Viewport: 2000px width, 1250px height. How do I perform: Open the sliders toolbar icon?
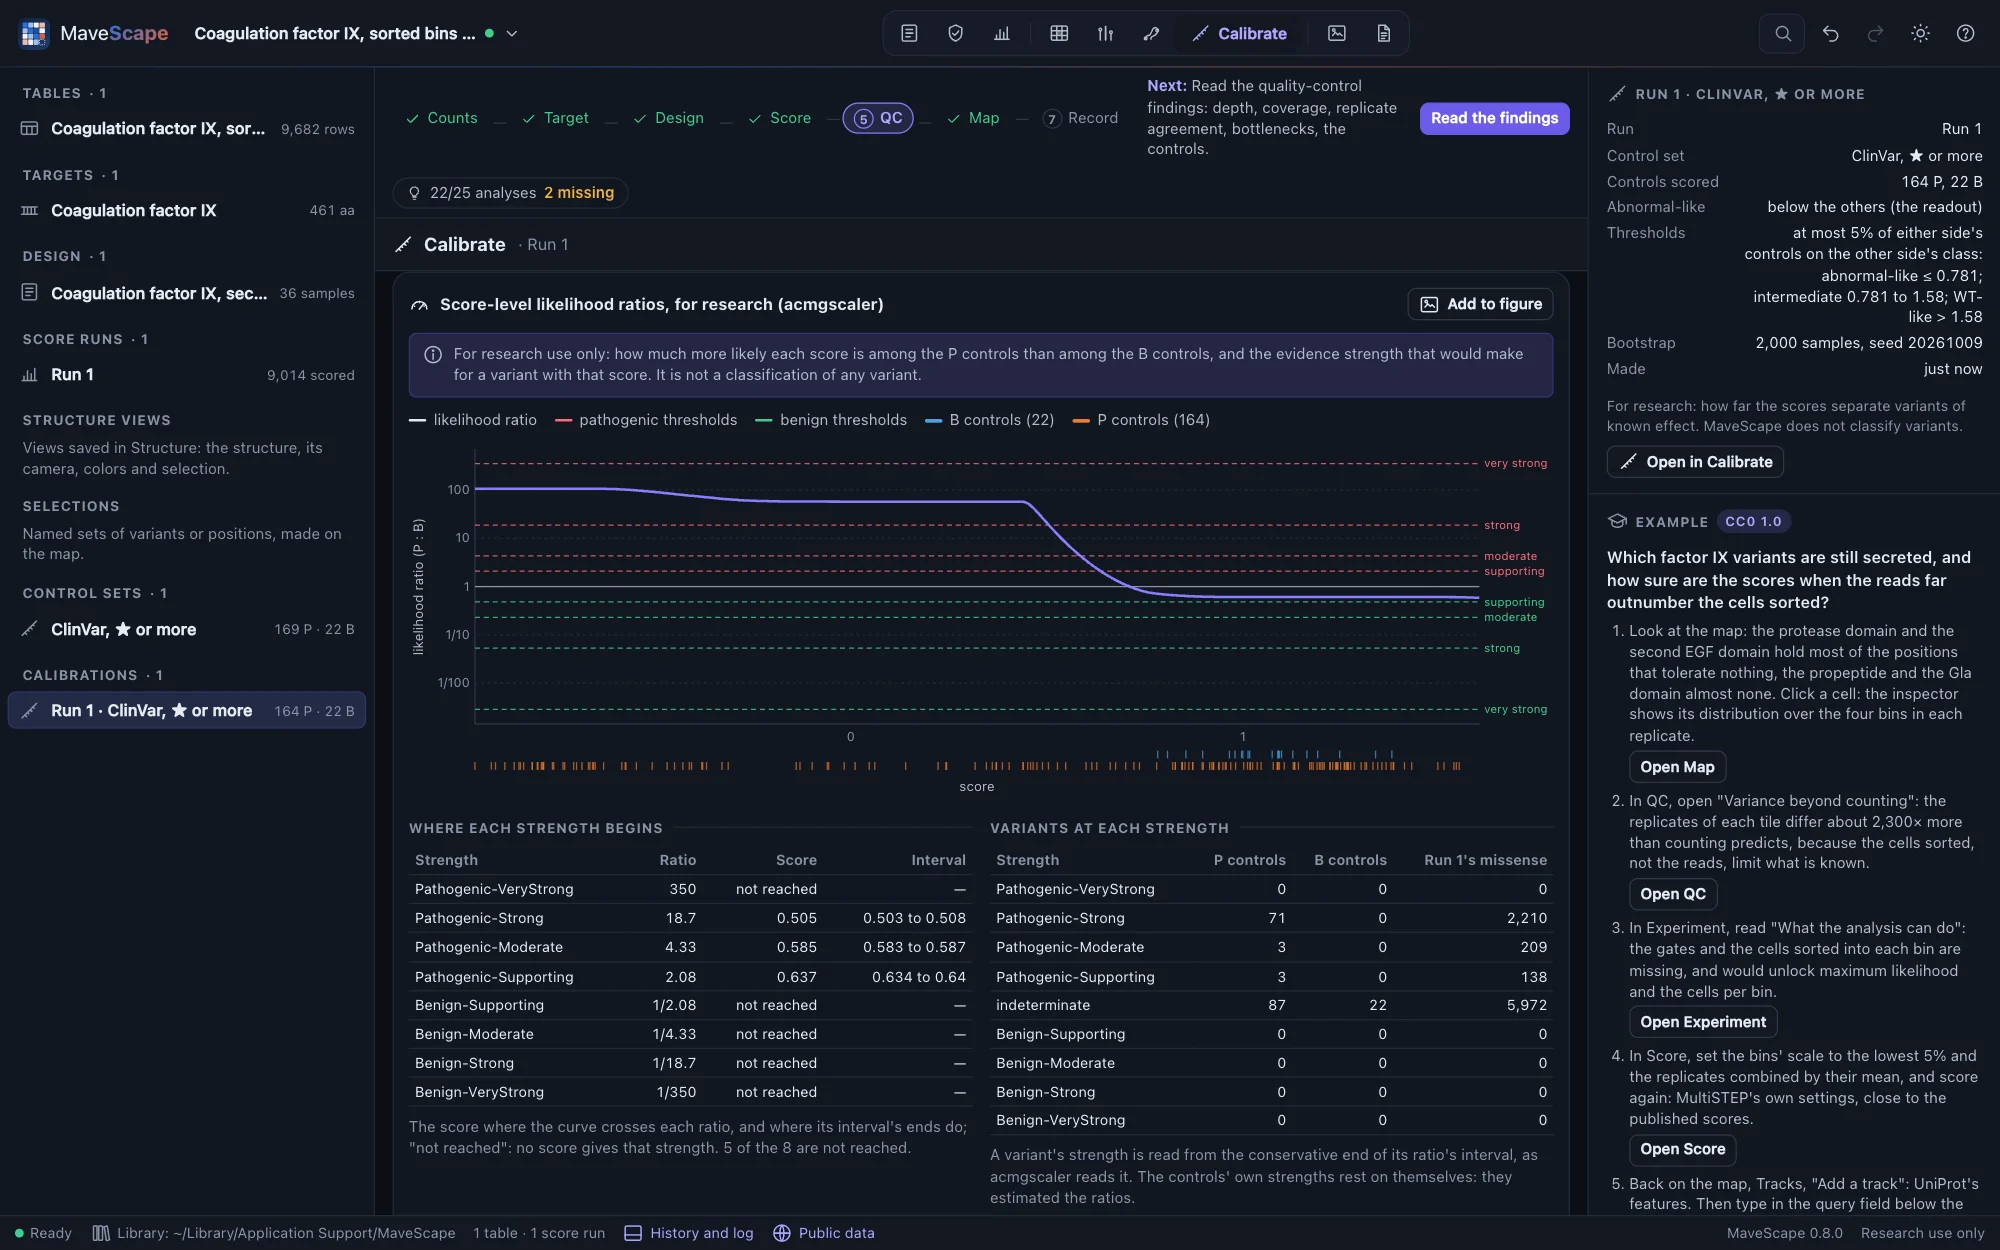1105,33
